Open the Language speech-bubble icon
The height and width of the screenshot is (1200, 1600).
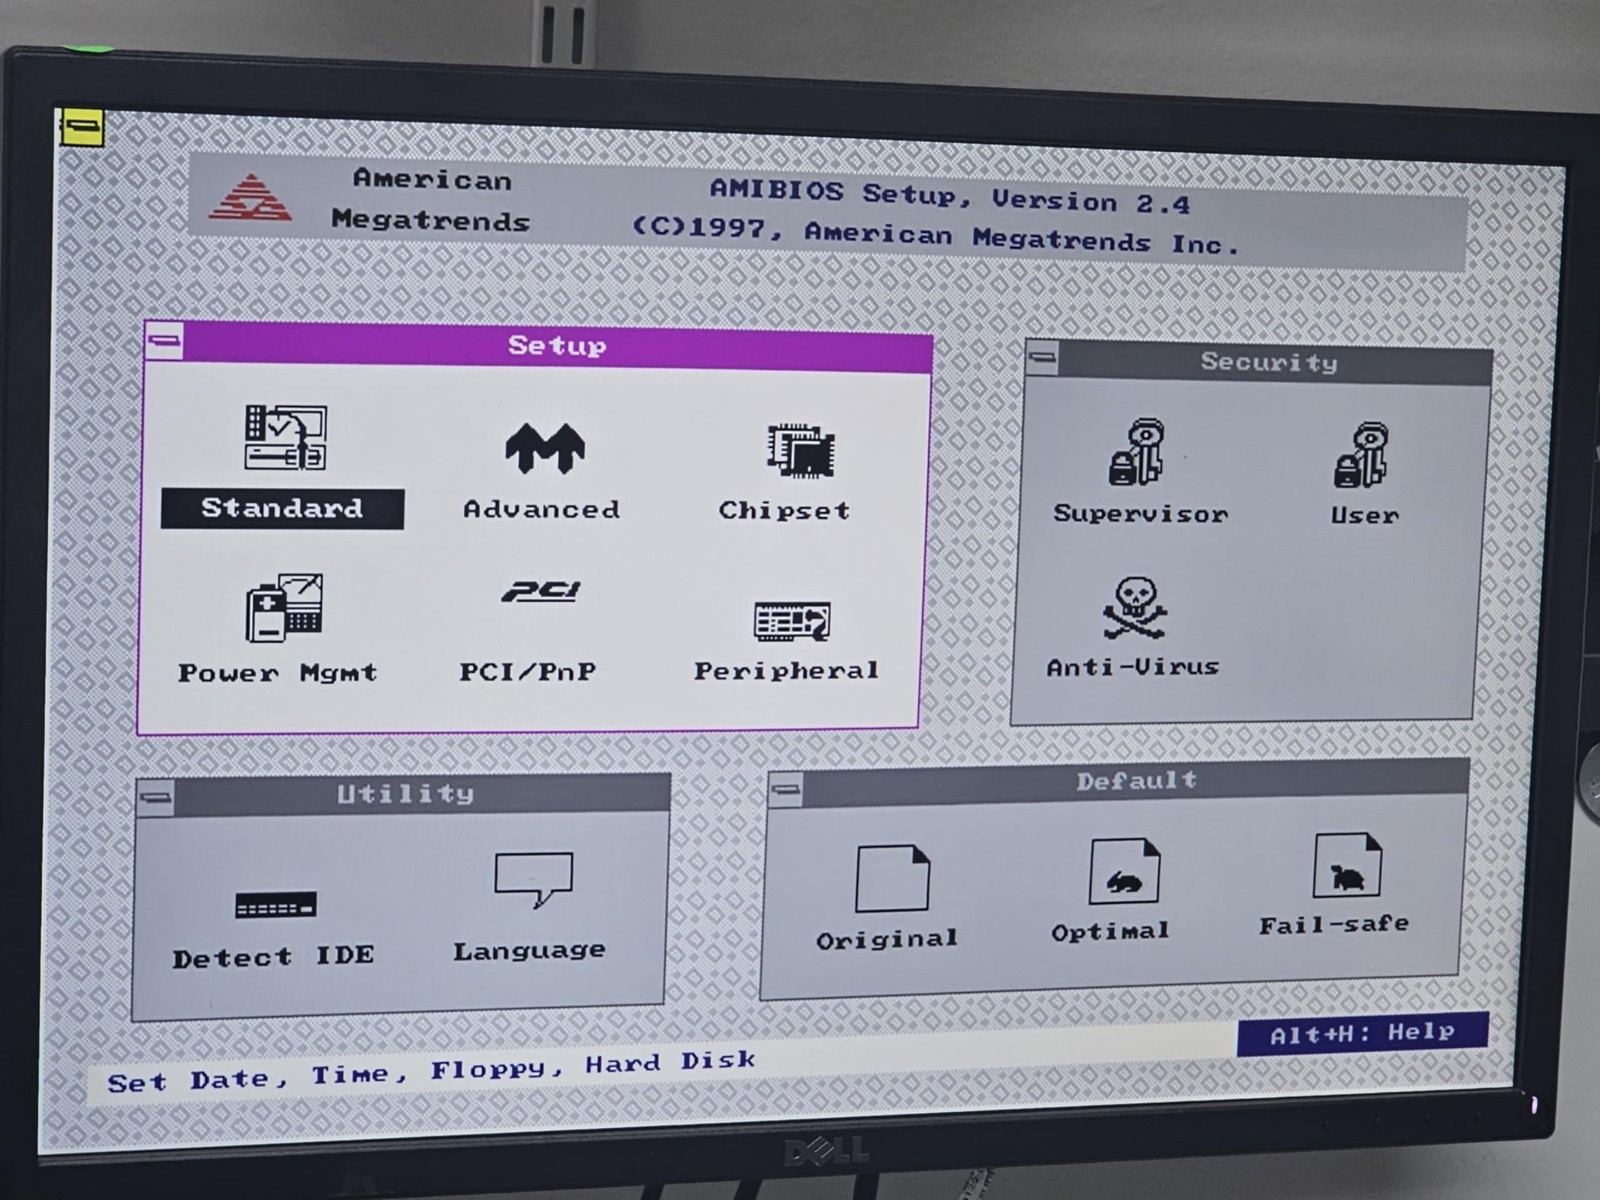click(x=533, y=879)
